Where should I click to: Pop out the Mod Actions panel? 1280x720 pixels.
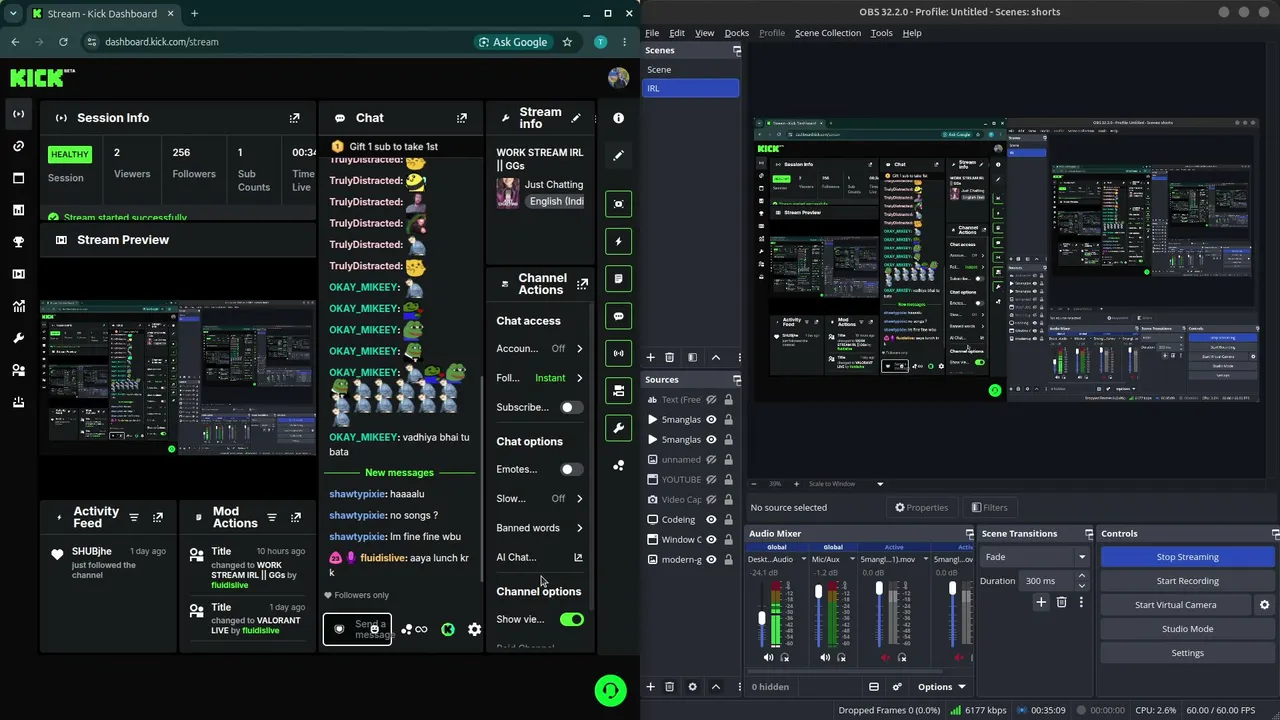pyautogui.click(x=296, y=517)
